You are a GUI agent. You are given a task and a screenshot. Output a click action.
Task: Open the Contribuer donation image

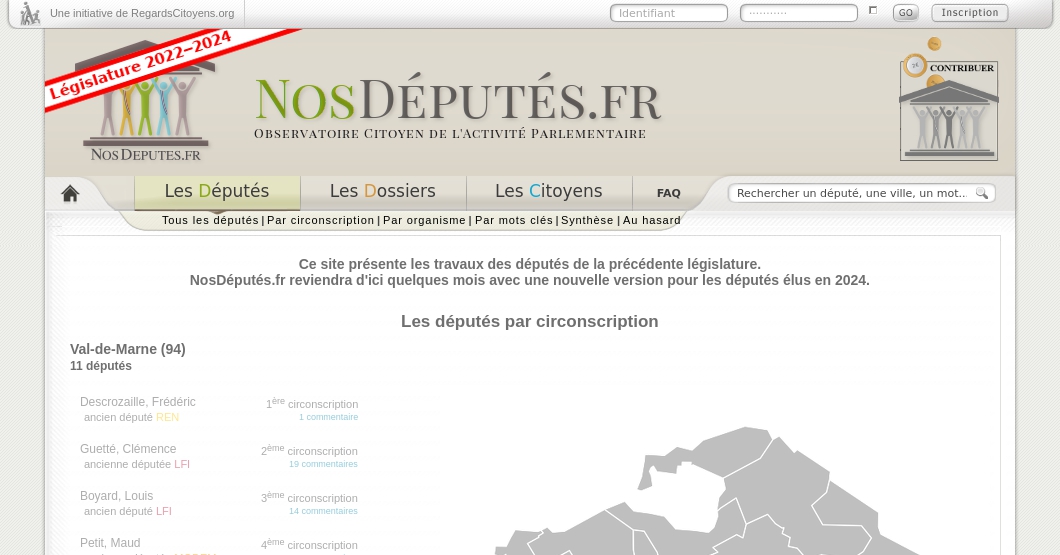coord(948,99)
